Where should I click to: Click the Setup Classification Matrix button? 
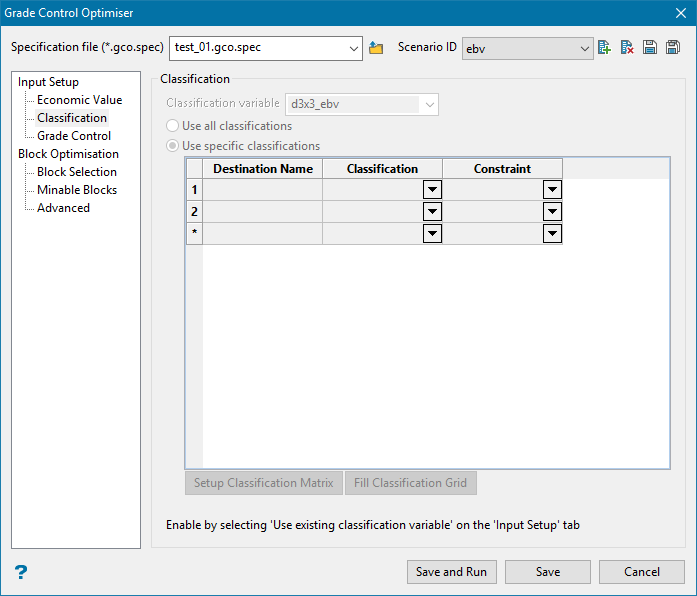click(264, 483)
